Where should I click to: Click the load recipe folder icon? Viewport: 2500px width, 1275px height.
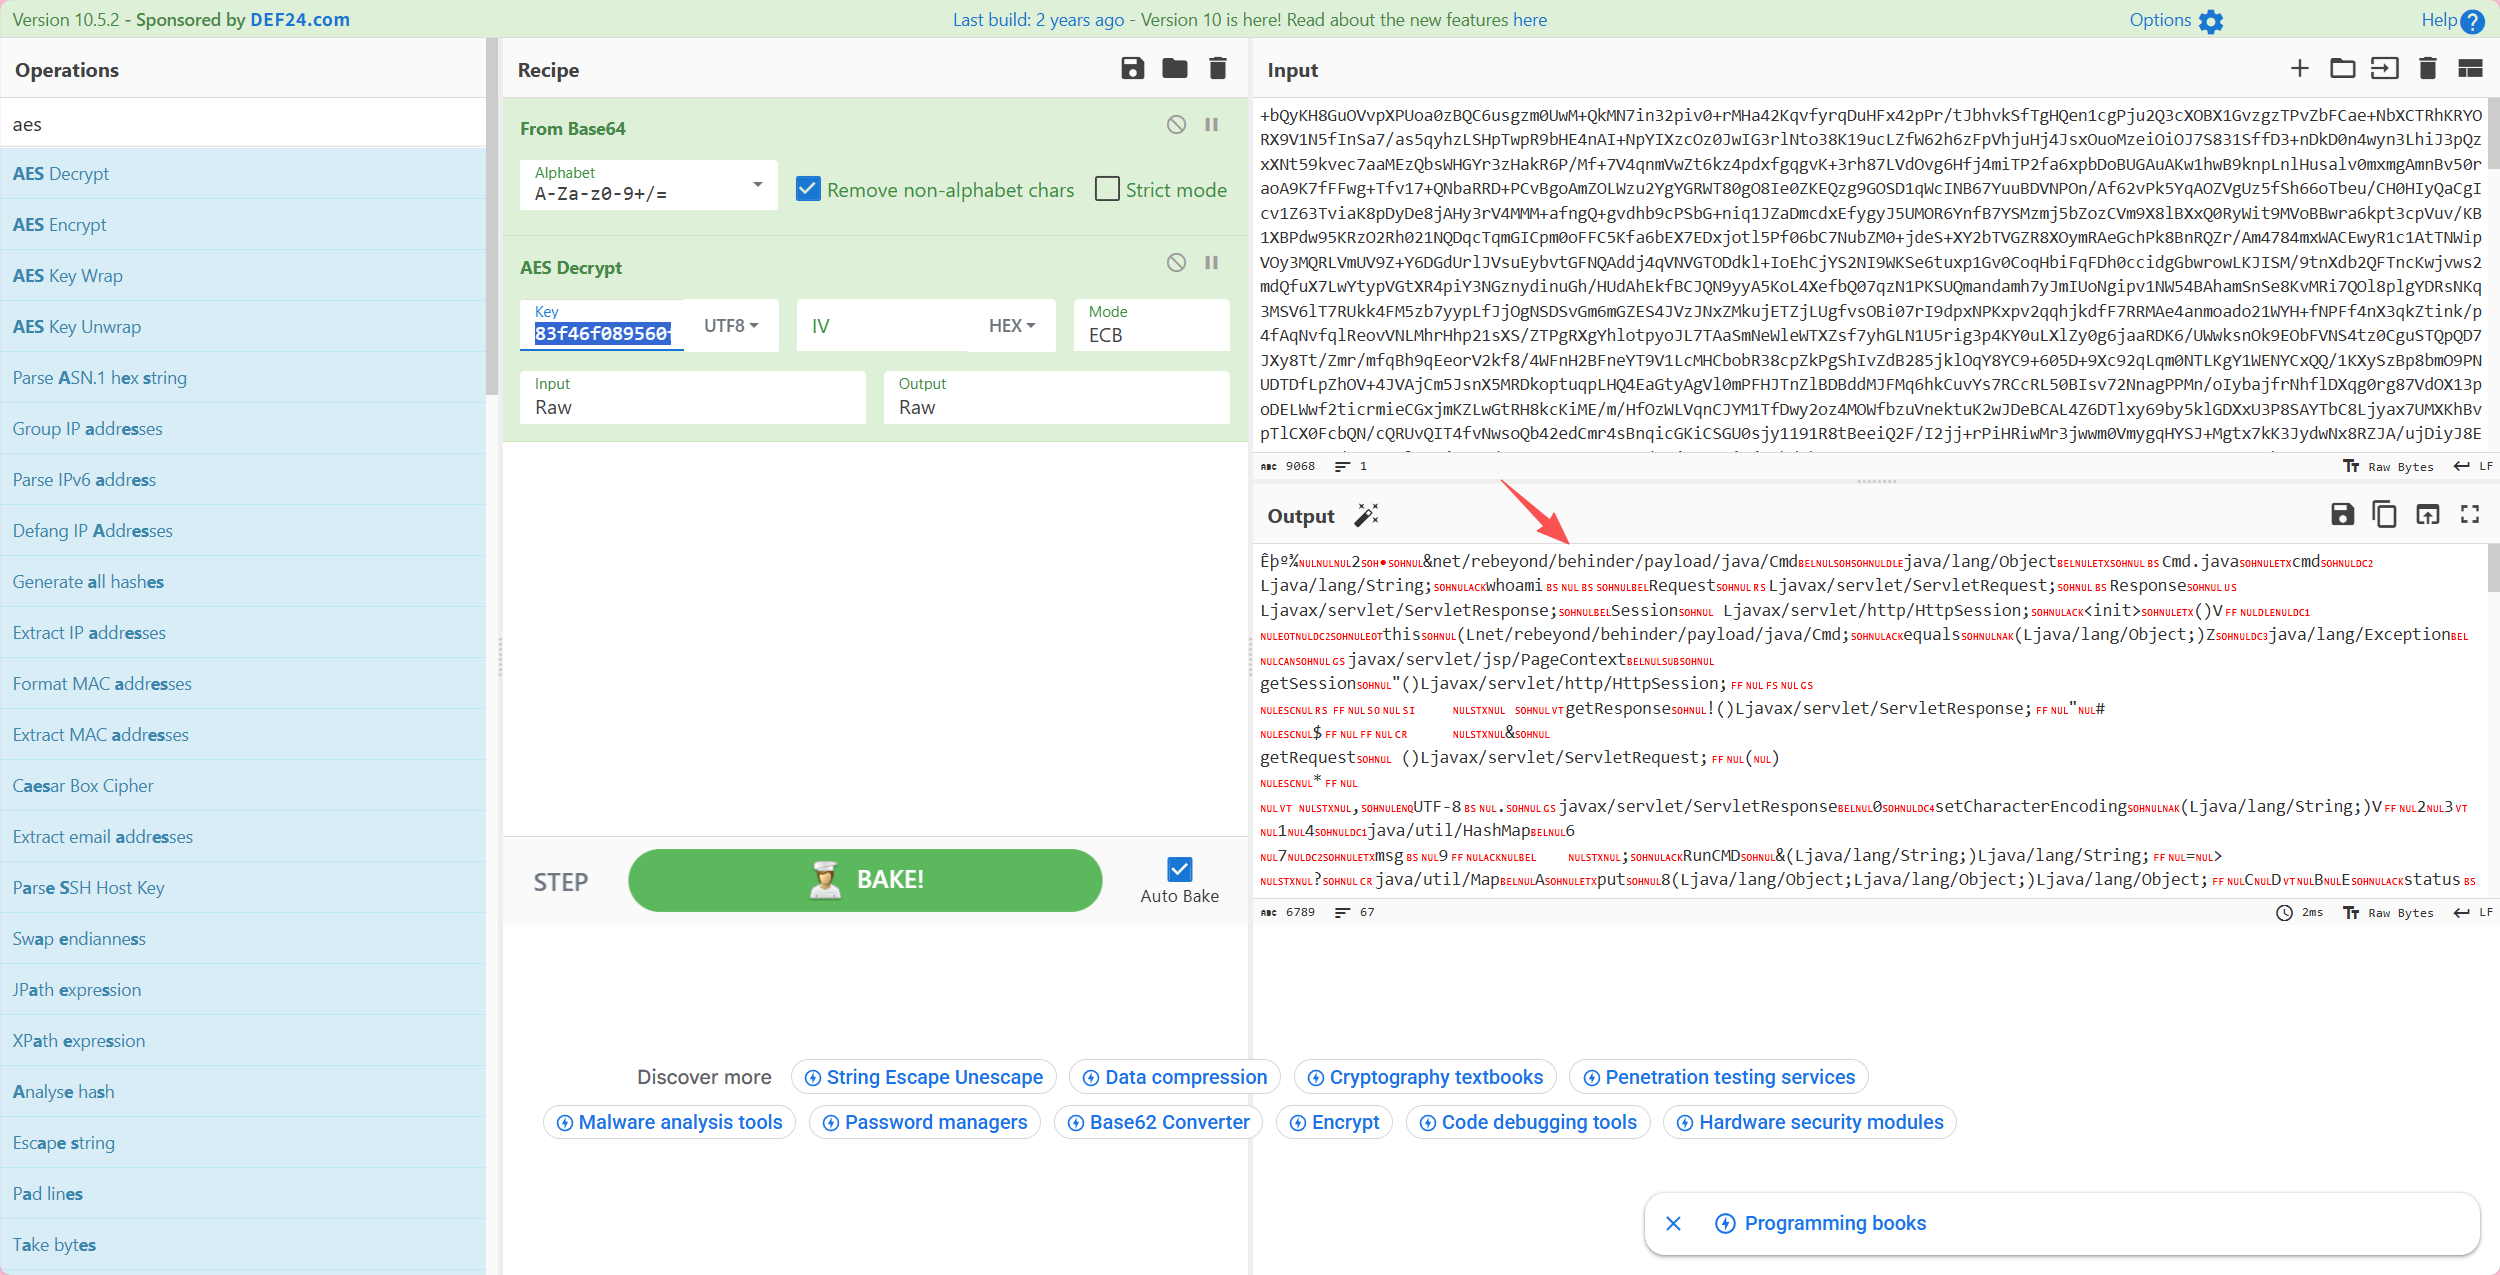1175,68
